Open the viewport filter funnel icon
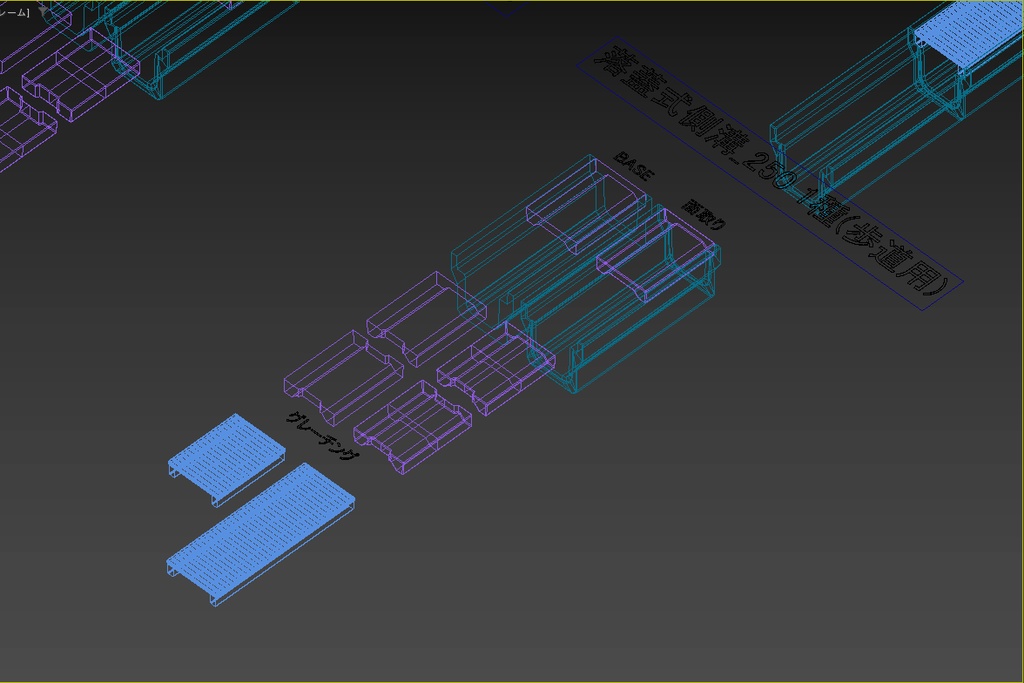 [42, 12]
